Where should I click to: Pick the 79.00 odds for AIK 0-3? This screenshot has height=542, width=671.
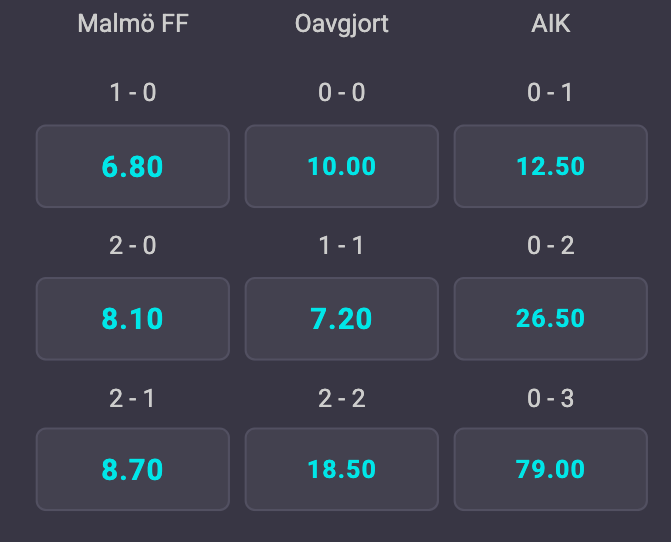[551, 469]
